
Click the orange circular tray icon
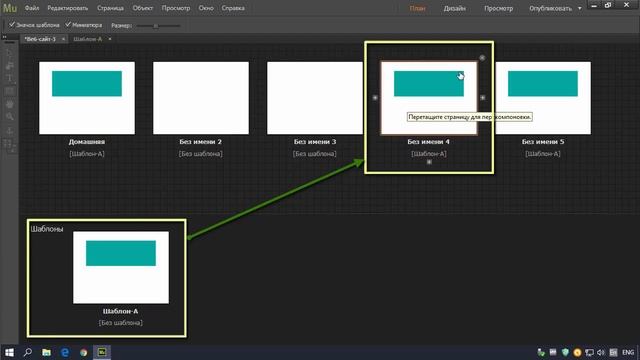(x=577, y=352)
